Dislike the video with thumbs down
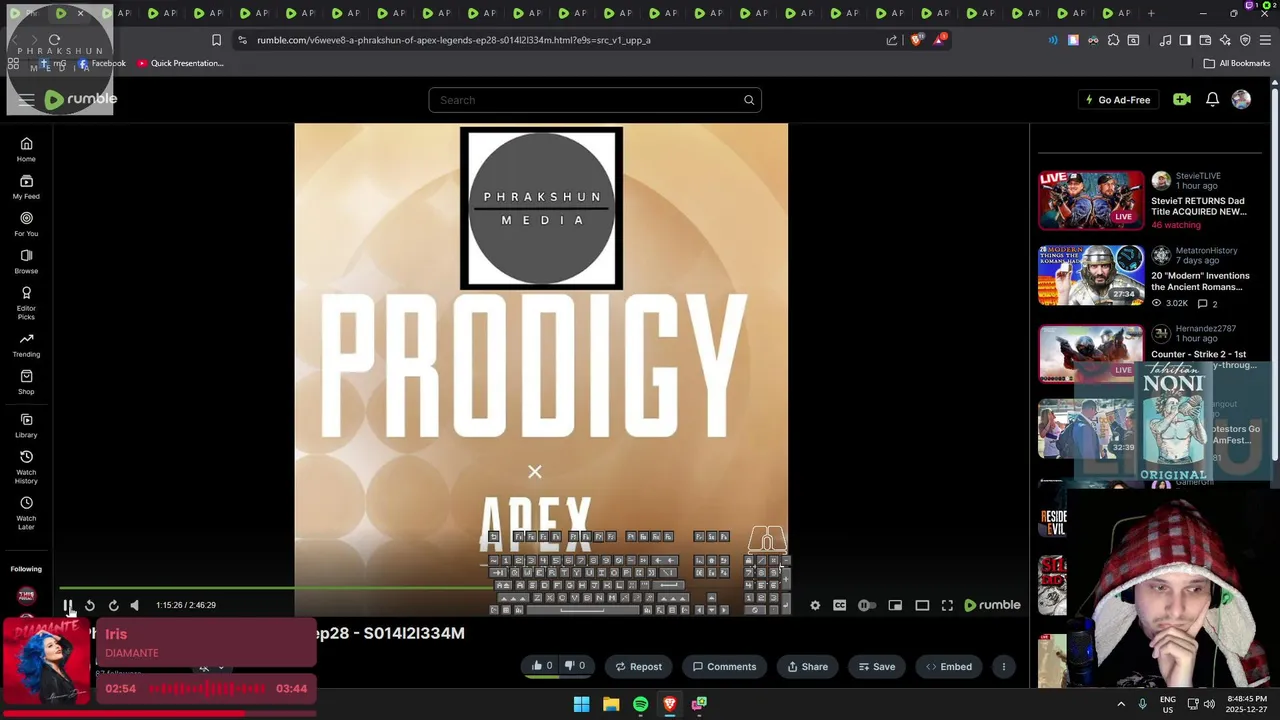 click(574, 666)
